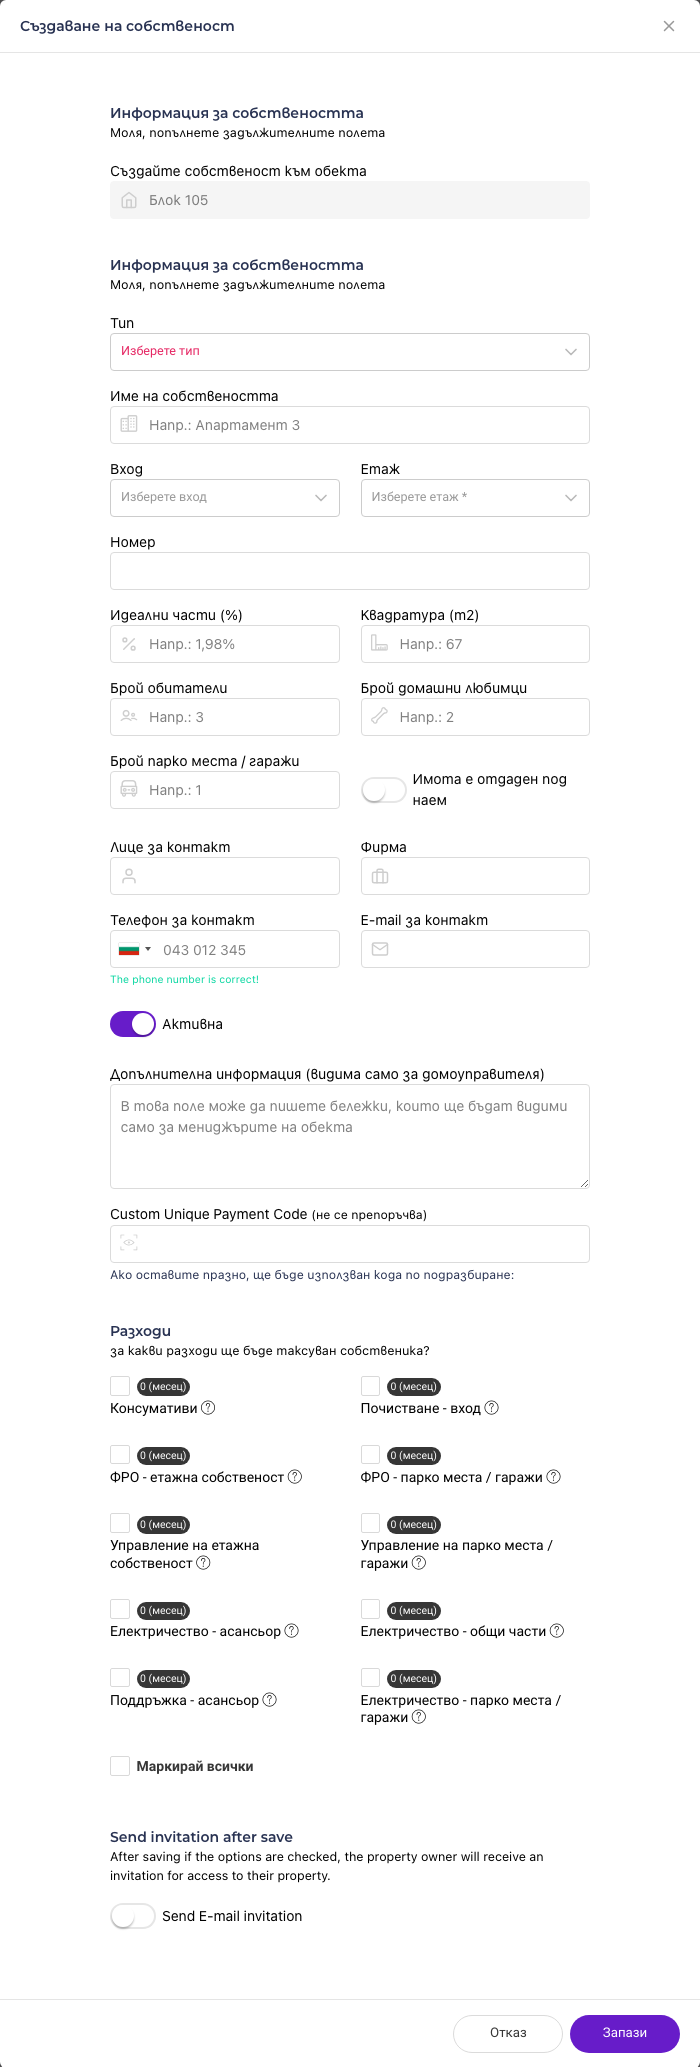The width and height of the screenshot is (700, 2067).
Task: Click help icon next to Поддръжка - асансьор
Action: [x=269, y=1700]
